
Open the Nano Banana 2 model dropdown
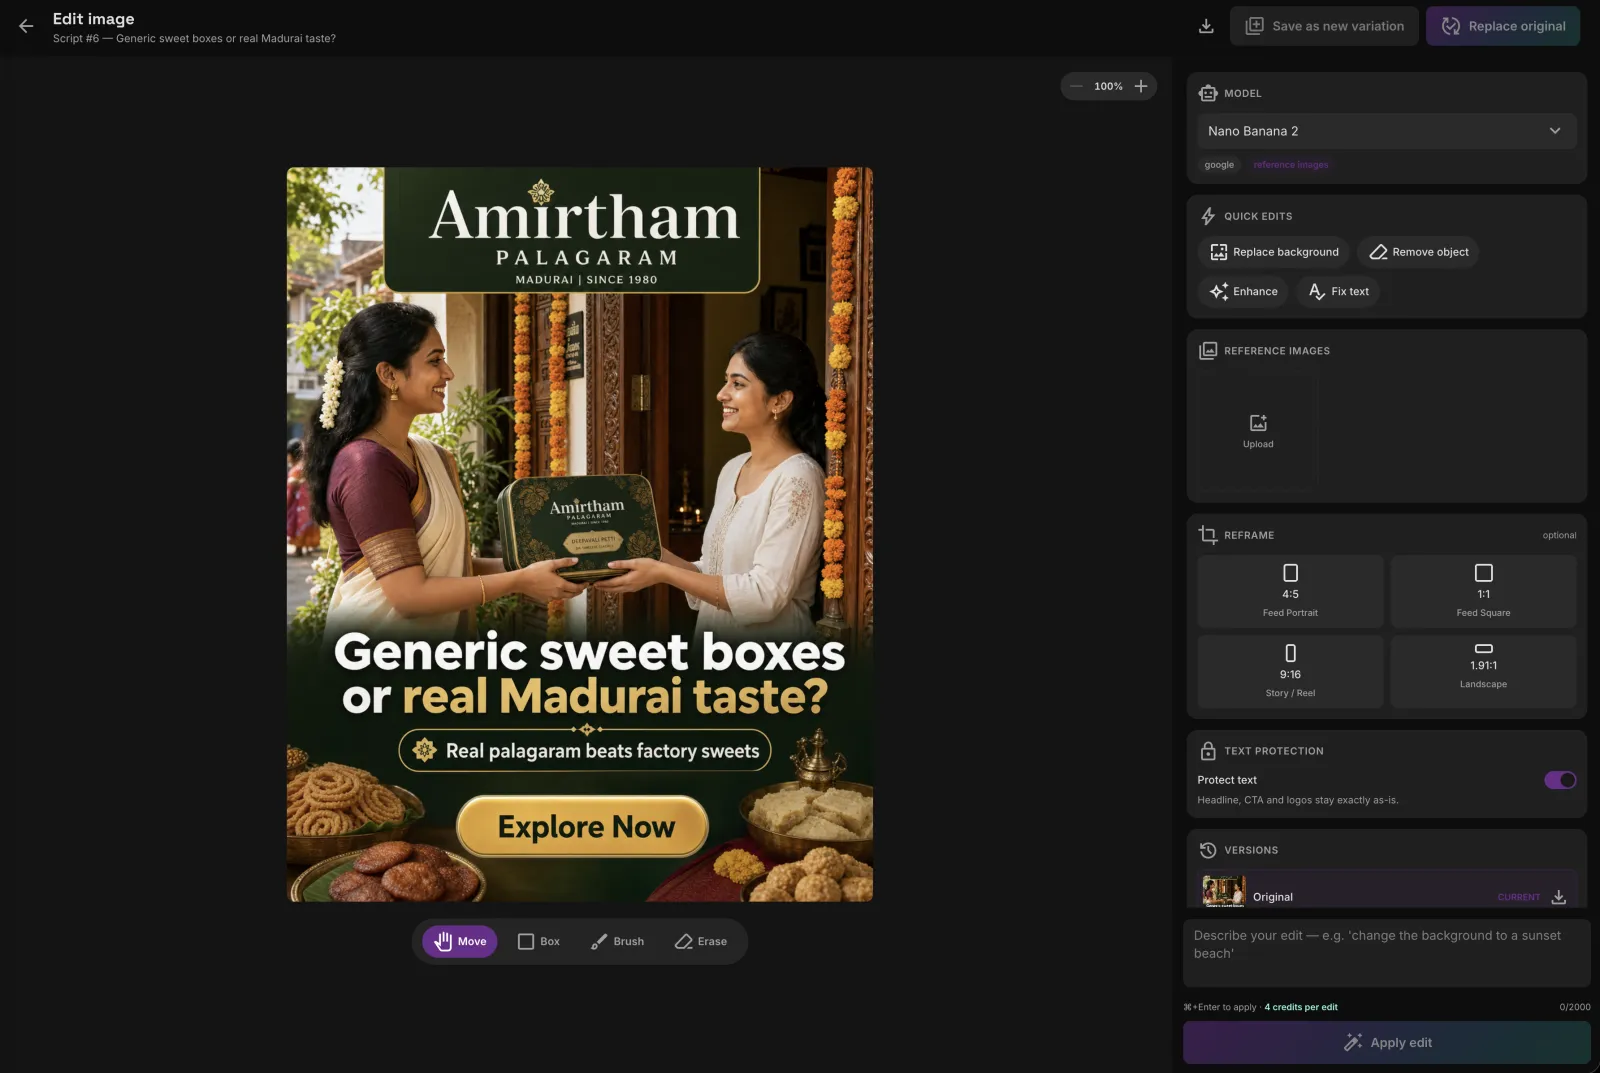[1386, 131]
